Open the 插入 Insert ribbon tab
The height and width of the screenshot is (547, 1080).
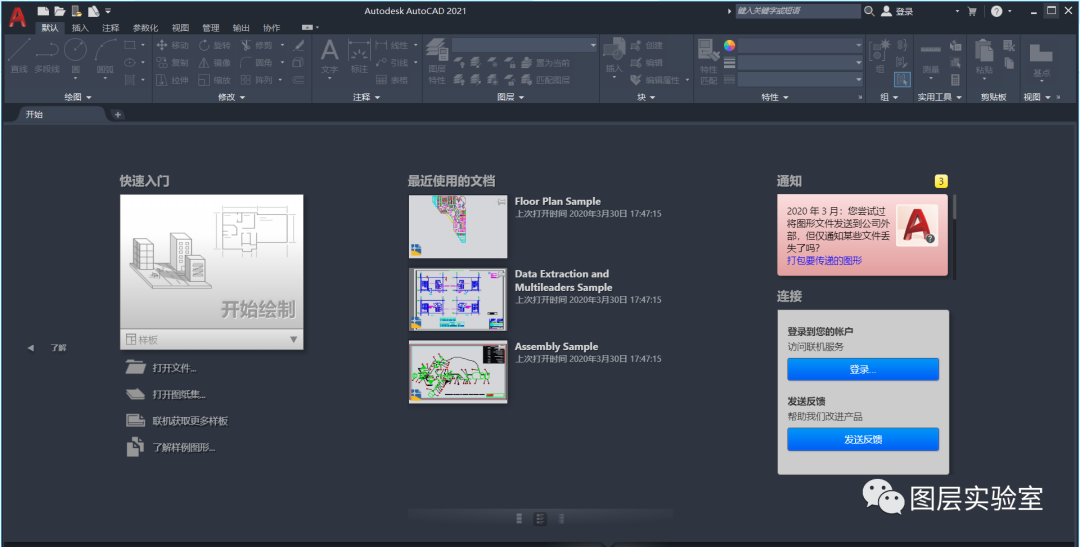coord(81,28)
